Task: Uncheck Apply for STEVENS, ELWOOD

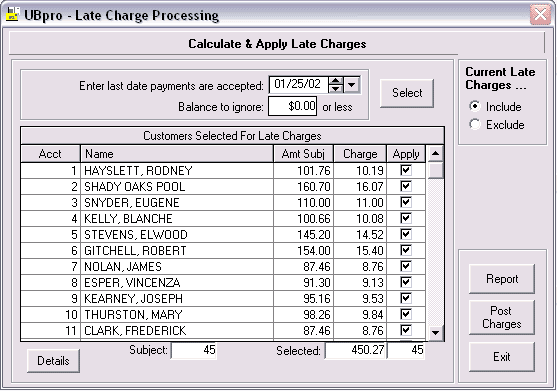Action: click(406, 234)
